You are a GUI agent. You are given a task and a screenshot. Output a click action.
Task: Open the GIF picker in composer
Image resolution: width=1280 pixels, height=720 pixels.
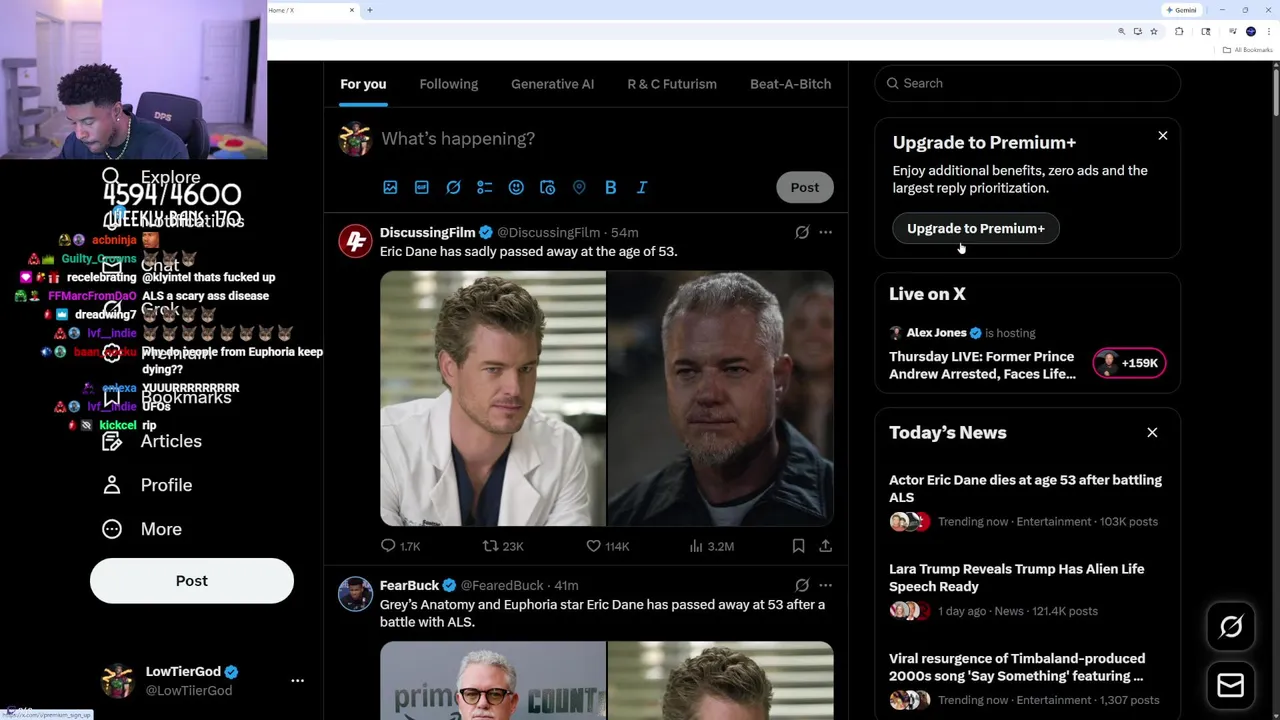422,187
